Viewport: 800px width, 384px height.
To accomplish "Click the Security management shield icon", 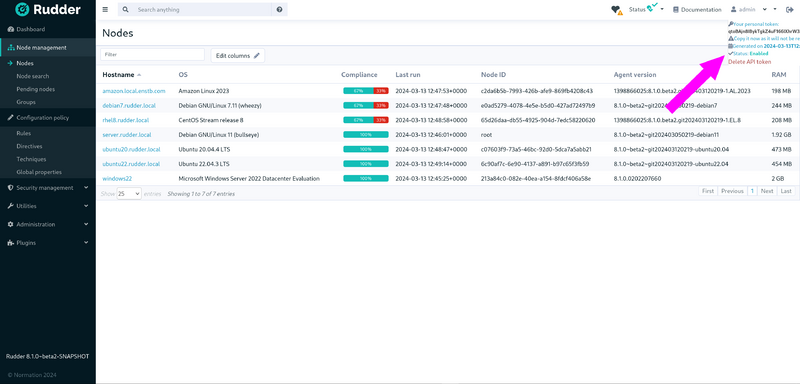I will pyautogui.click(x=11, y=188).
